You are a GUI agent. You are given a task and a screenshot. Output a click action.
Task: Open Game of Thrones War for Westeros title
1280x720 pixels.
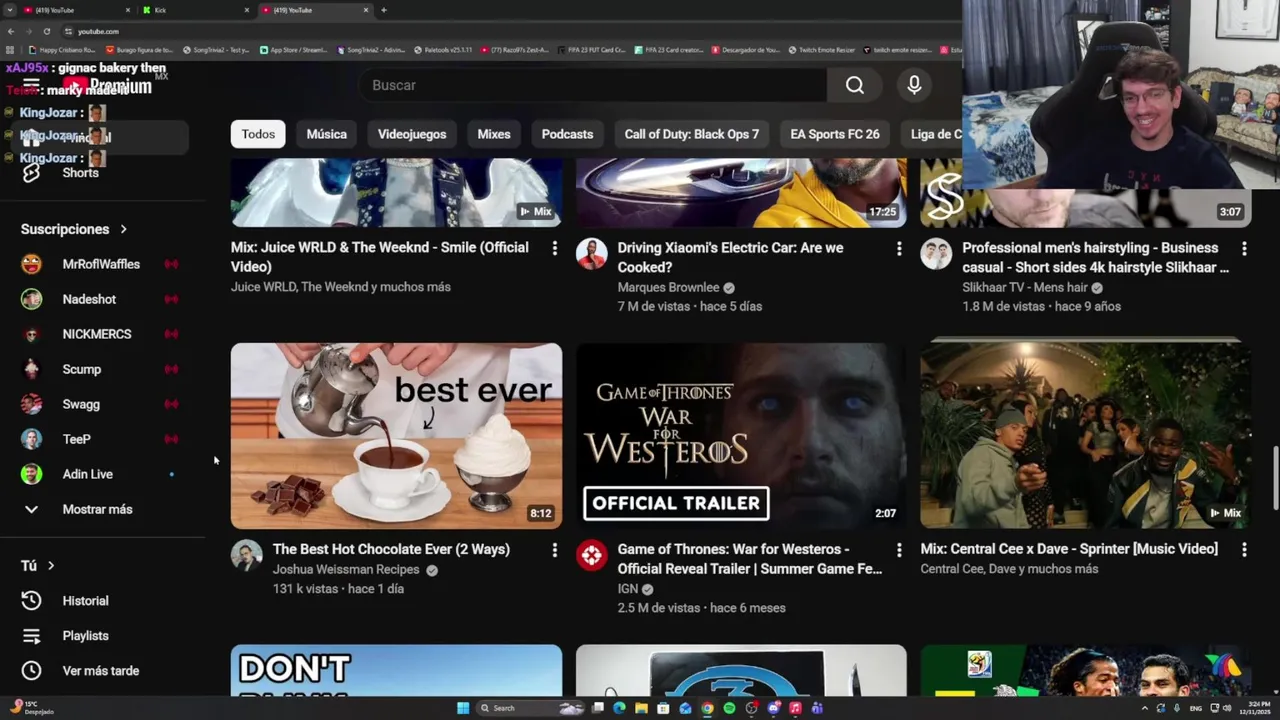[x=750, y=559]
